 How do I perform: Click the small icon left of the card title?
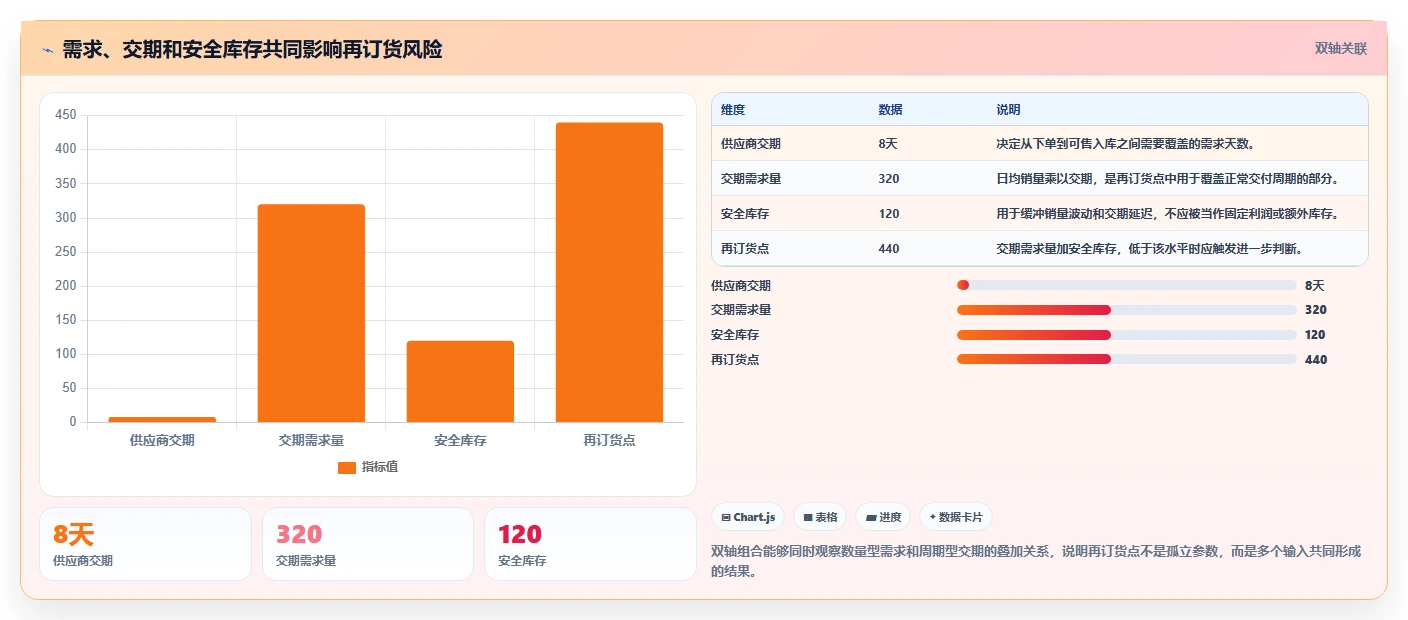(x=47, y=49)
